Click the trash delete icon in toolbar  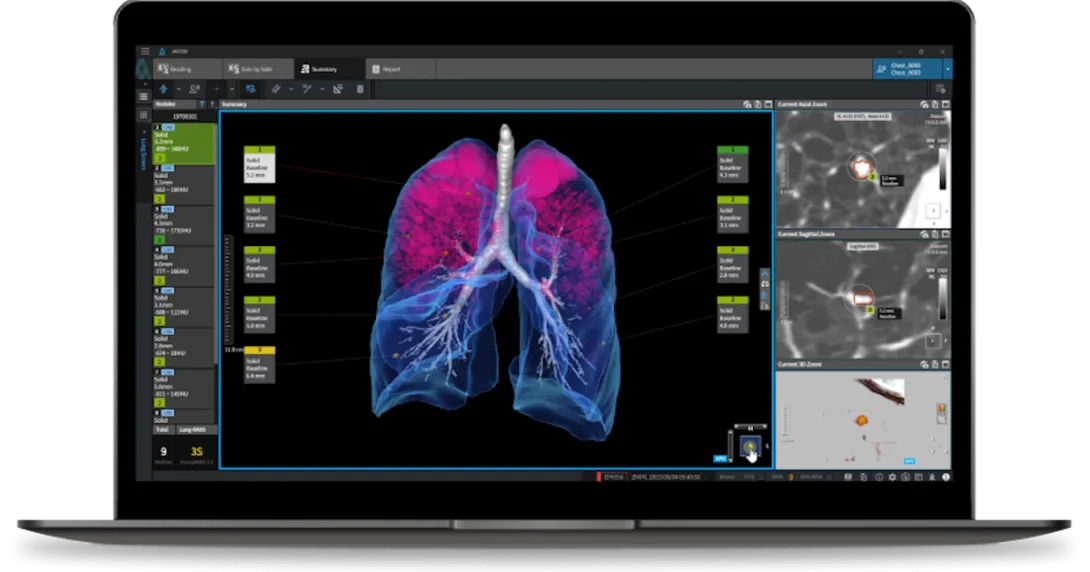[360, 89]
